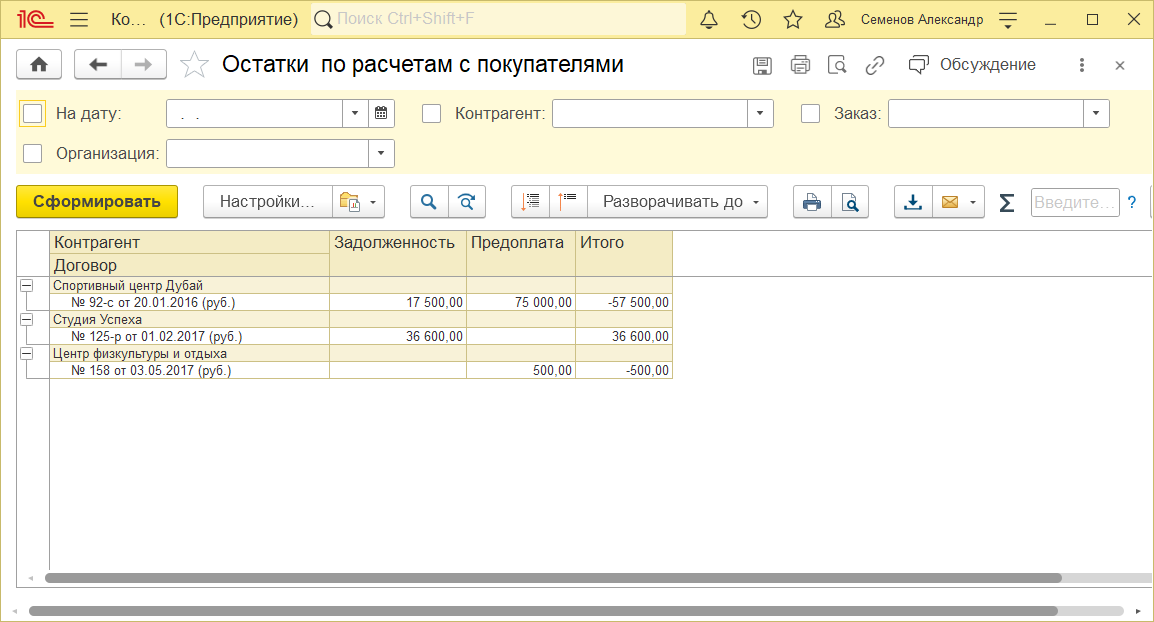Open more actions three-dots menu
1154x622 pixels.
pyautogui.click(x=1082, y=66)
